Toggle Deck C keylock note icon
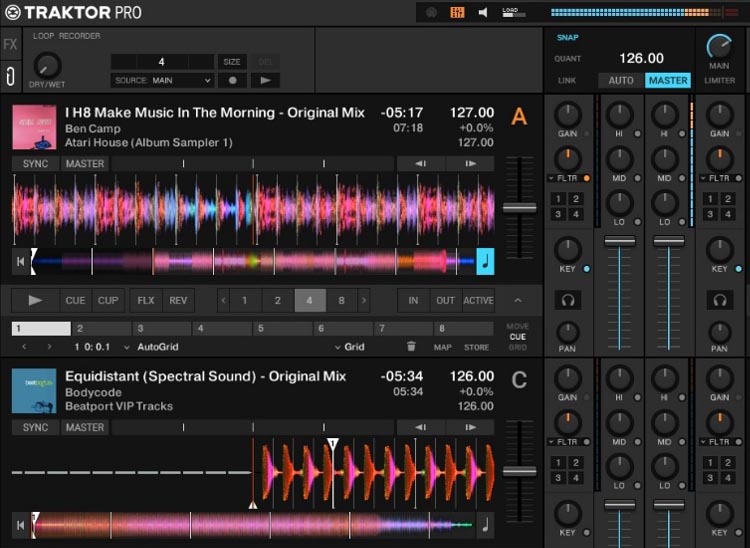Viewport: 750px width, 548px height. tap(485, 525)
